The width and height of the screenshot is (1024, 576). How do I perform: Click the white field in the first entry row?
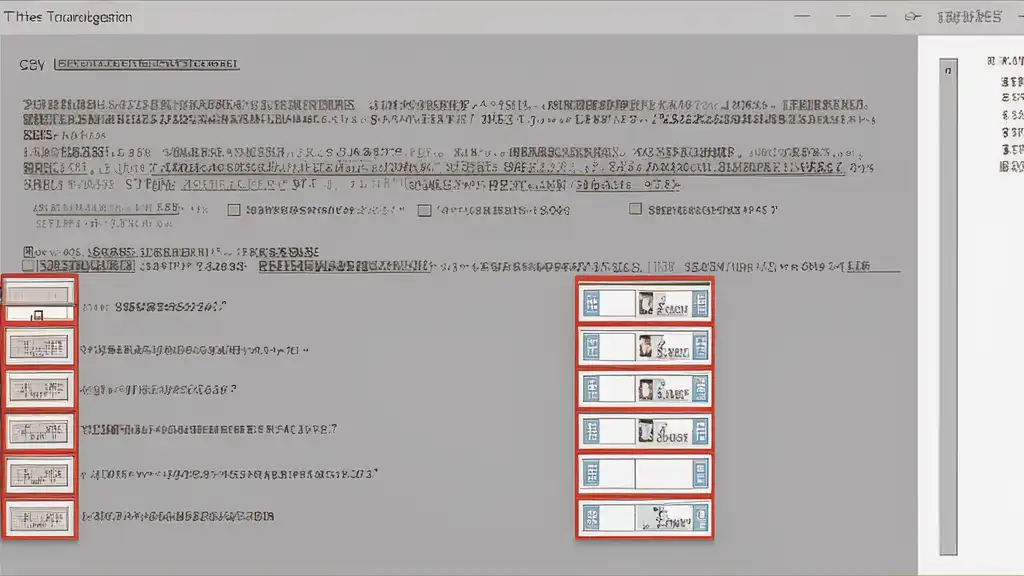[x=617, y=304]
